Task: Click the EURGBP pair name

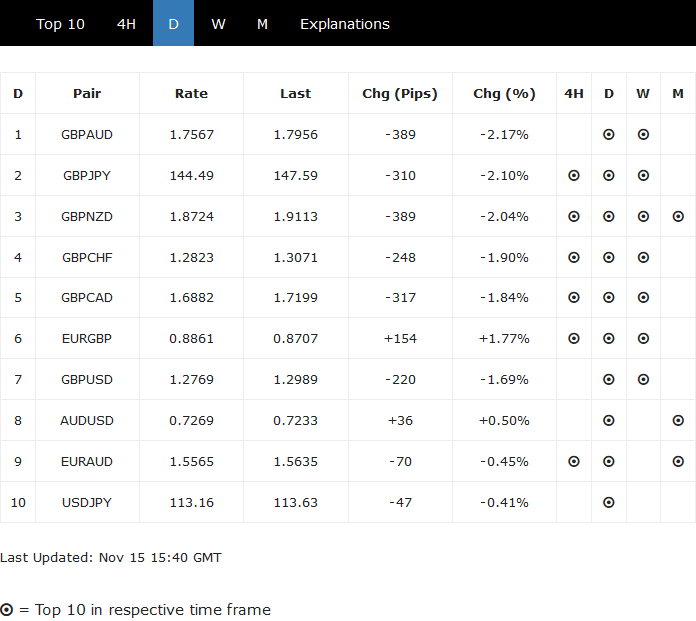Action: tap(87, 339)
